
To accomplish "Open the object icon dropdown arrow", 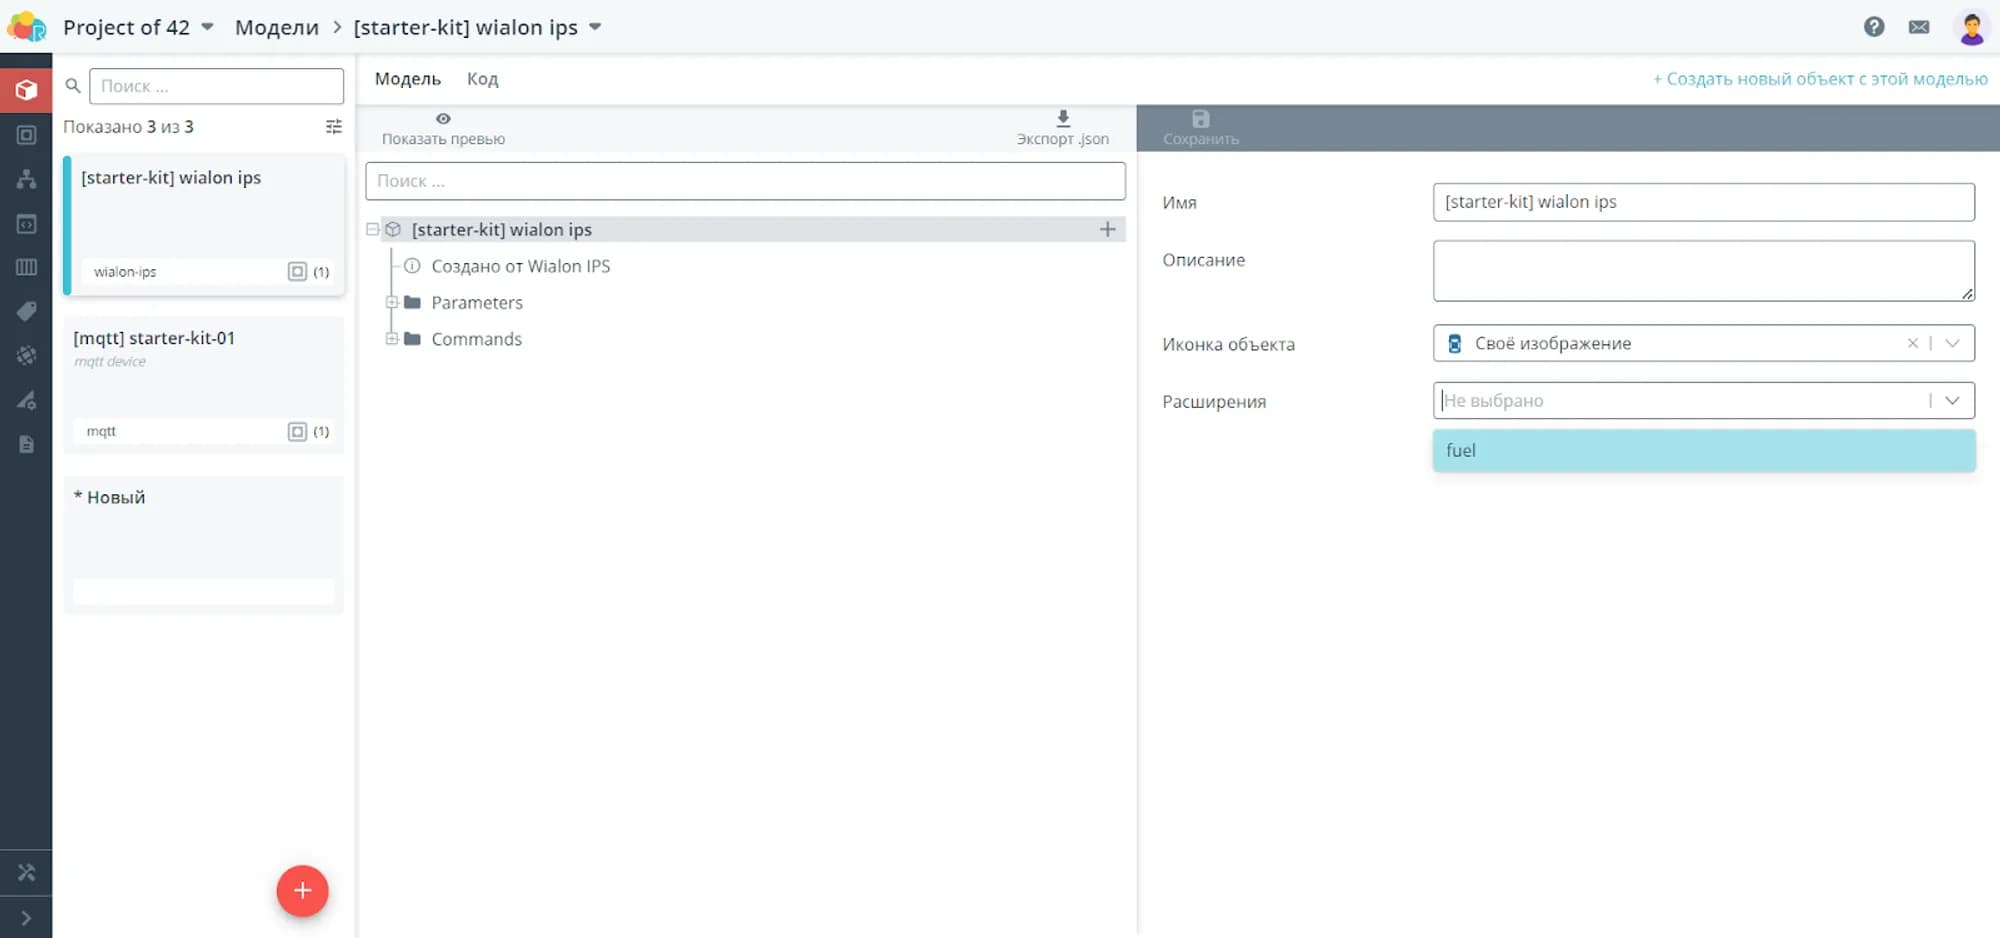I will click(1952, 343).
